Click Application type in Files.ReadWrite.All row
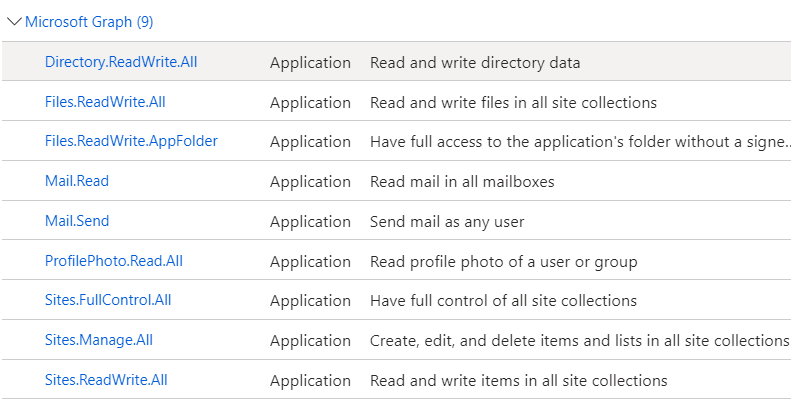The height and width of the screenshot is (415, 793). [310, 103]
